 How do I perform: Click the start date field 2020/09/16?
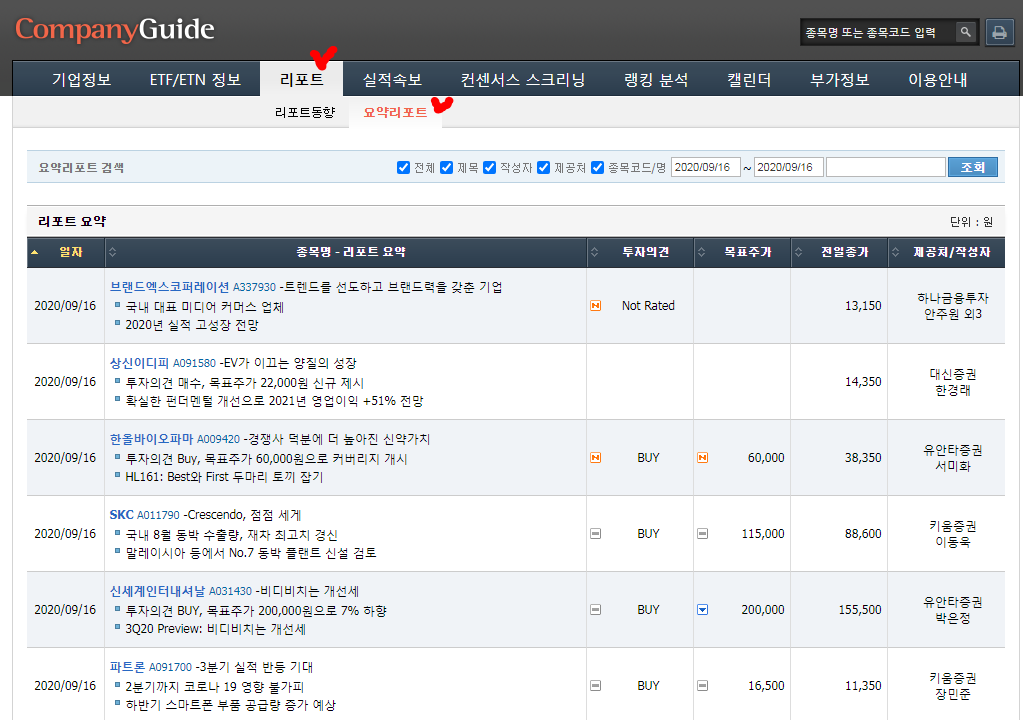tap(705, 168)
